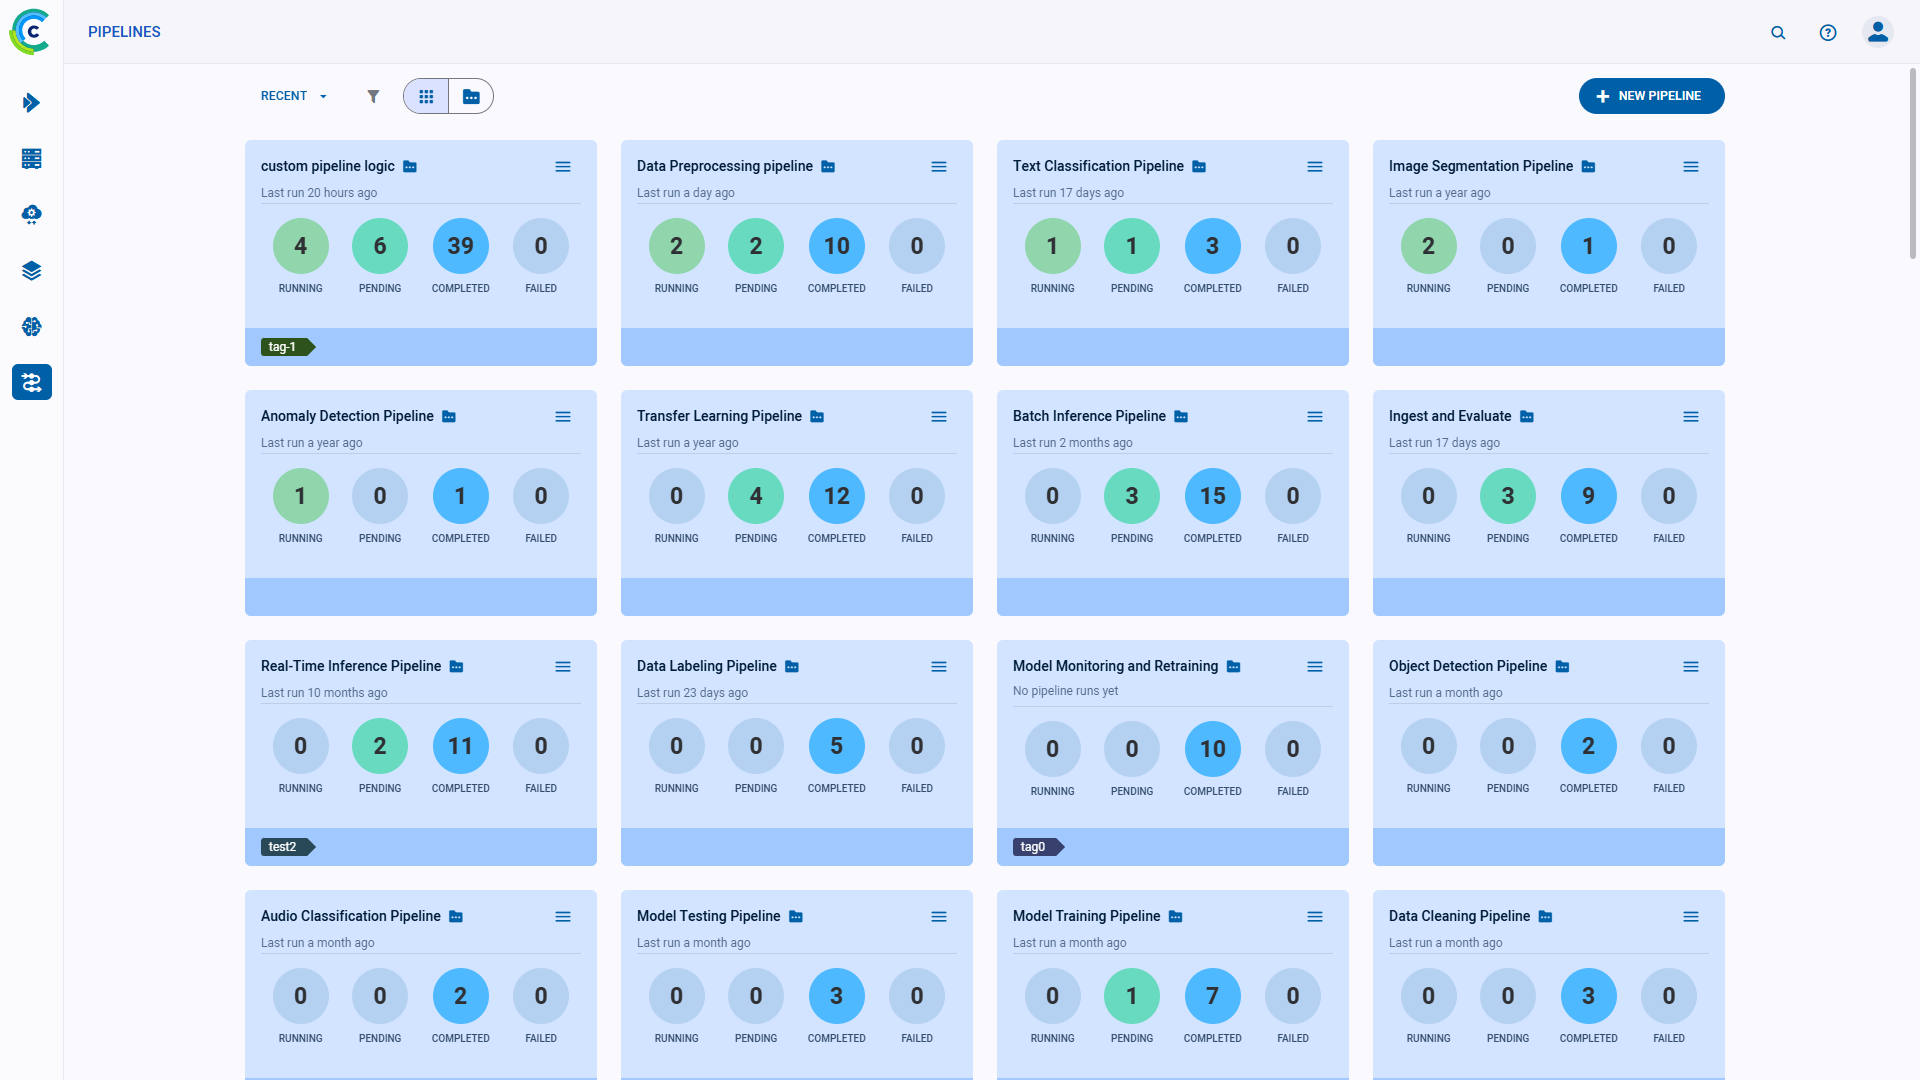The width and height of the screenshot is (1920, 1080).
Task: Click the server rack icon for Workers and Queues
Action: [31, 159]
